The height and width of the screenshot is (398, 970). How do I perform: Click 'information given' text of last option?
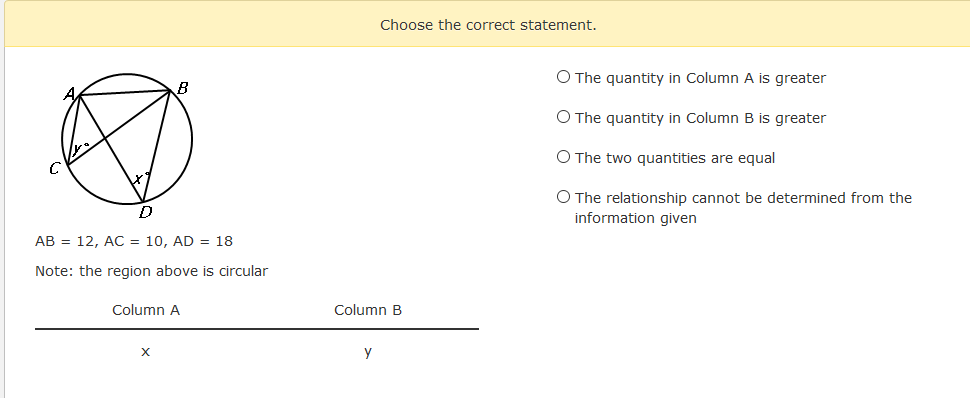635,218
